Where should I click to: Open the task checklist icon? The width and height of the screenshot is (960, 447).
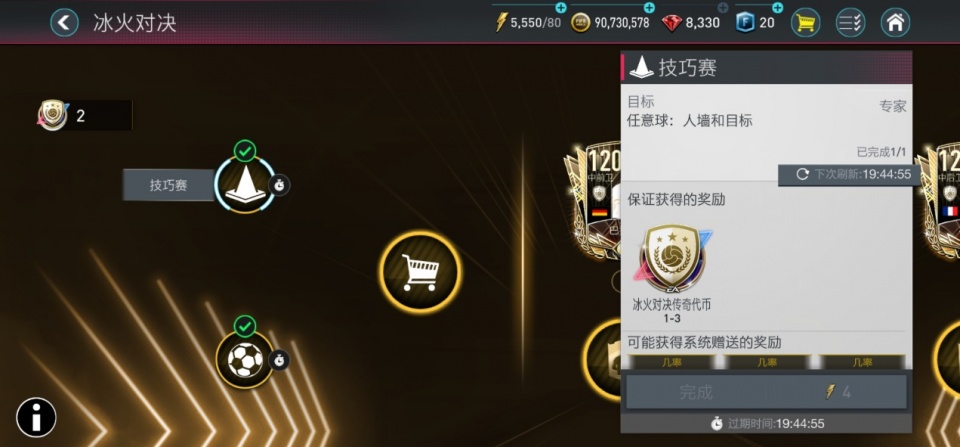[x=850, y=23]
